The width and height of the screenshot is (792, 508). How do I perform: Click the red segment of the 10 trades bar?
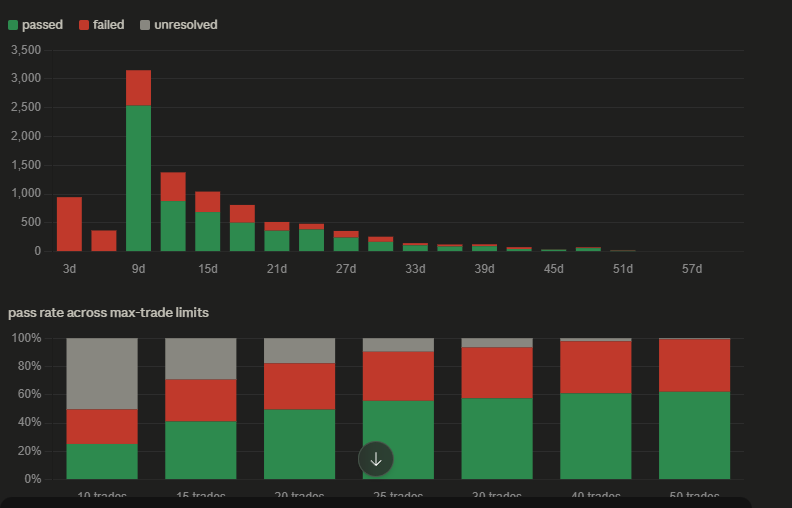coord(102,427)
